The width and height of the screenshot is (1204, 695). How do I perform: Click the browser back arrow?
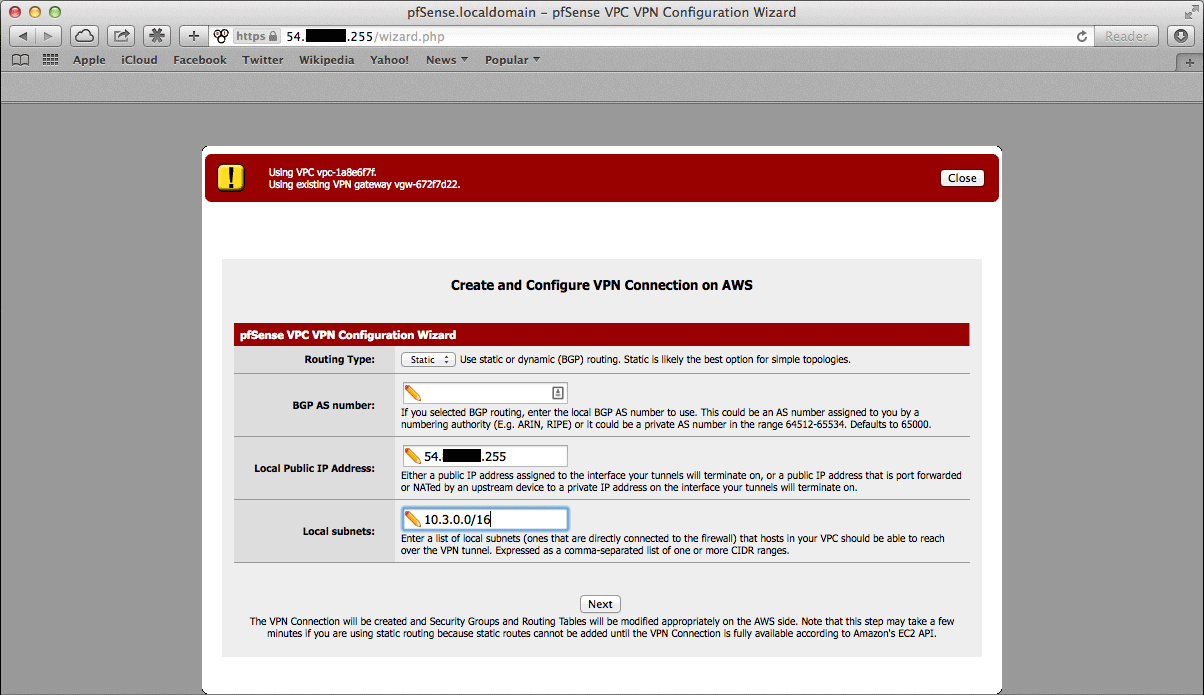(23, 36)
